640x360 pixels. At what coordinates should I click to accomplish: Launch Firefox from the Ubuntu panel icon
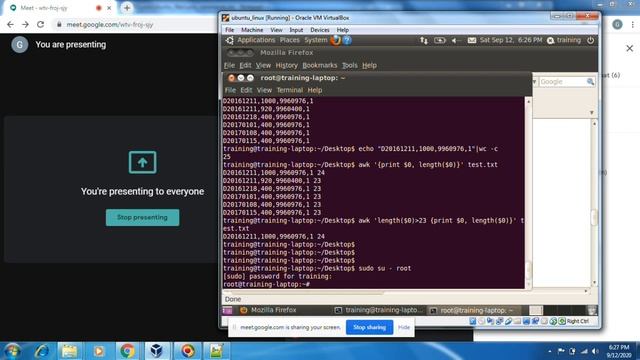pos(336,40)
